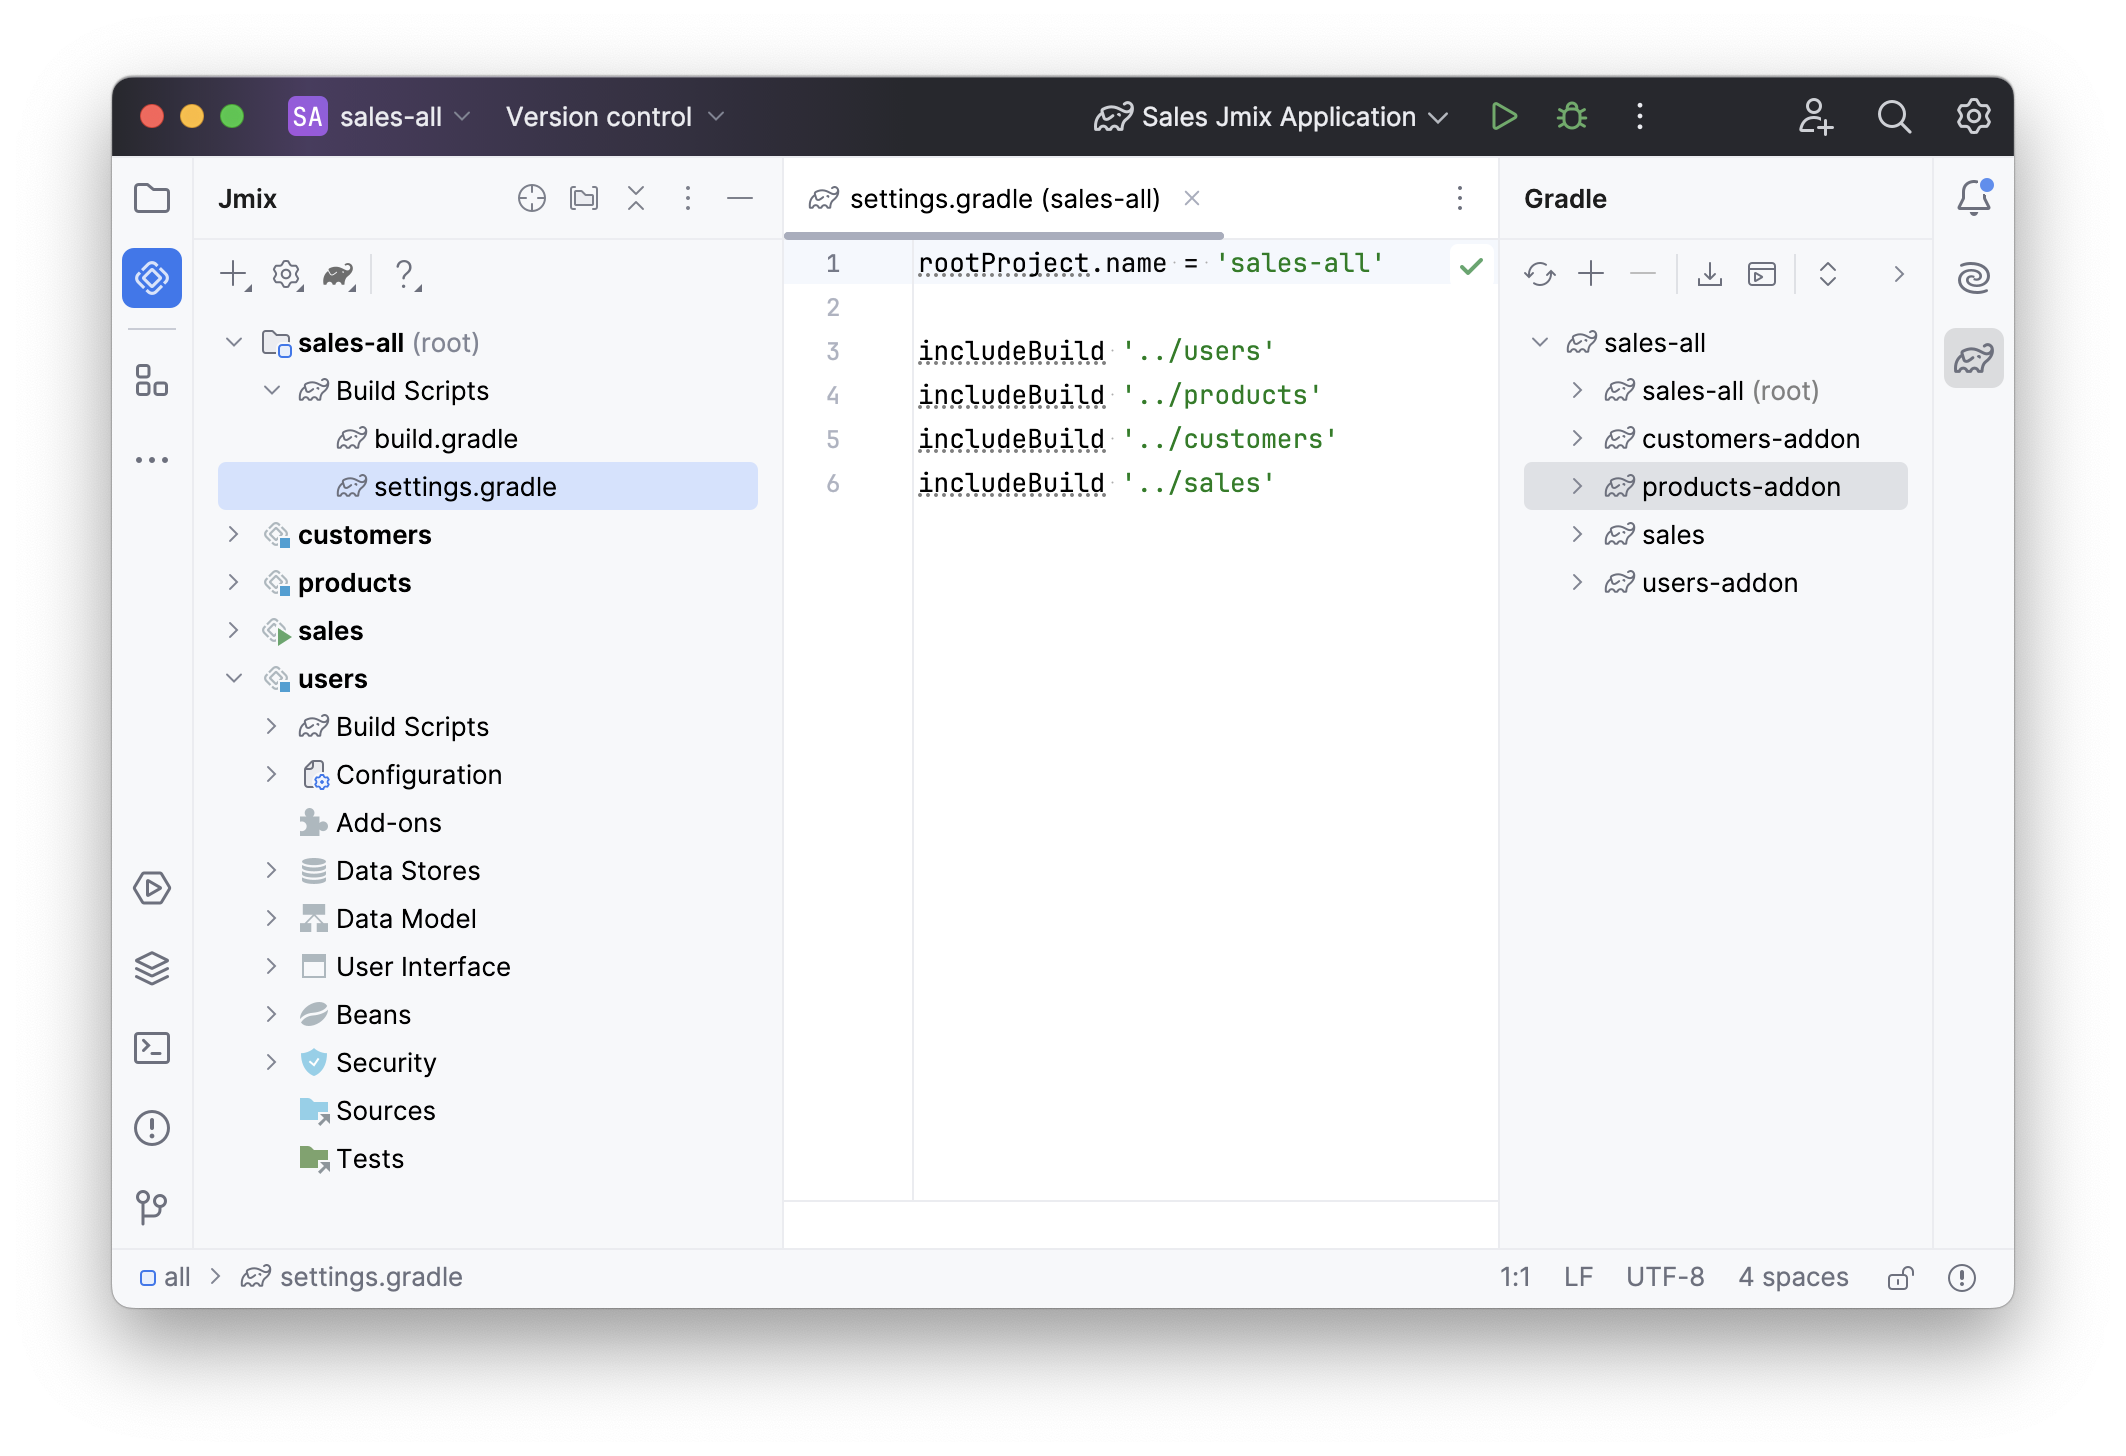Select build.gradle file in the Jmix tree
The image size is (2126, 1456).
445,439
